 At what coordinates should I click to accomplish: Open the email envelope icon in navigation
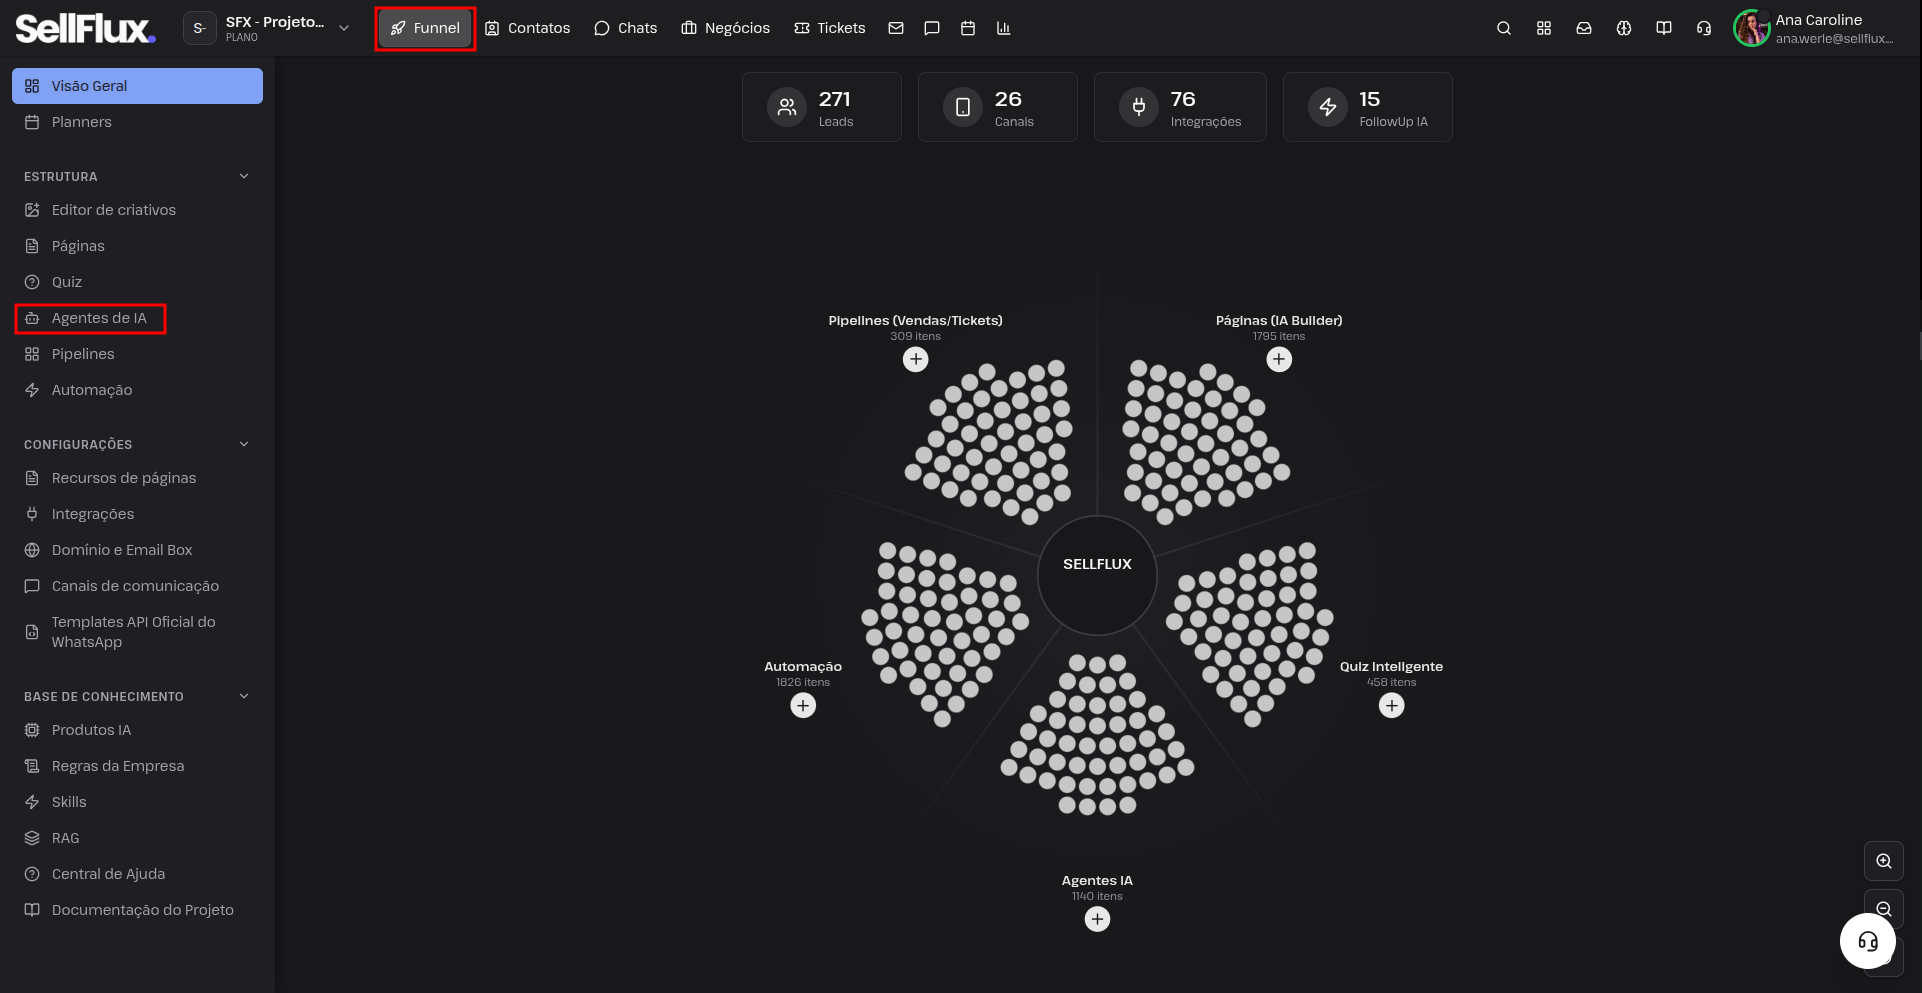(896, 28)
